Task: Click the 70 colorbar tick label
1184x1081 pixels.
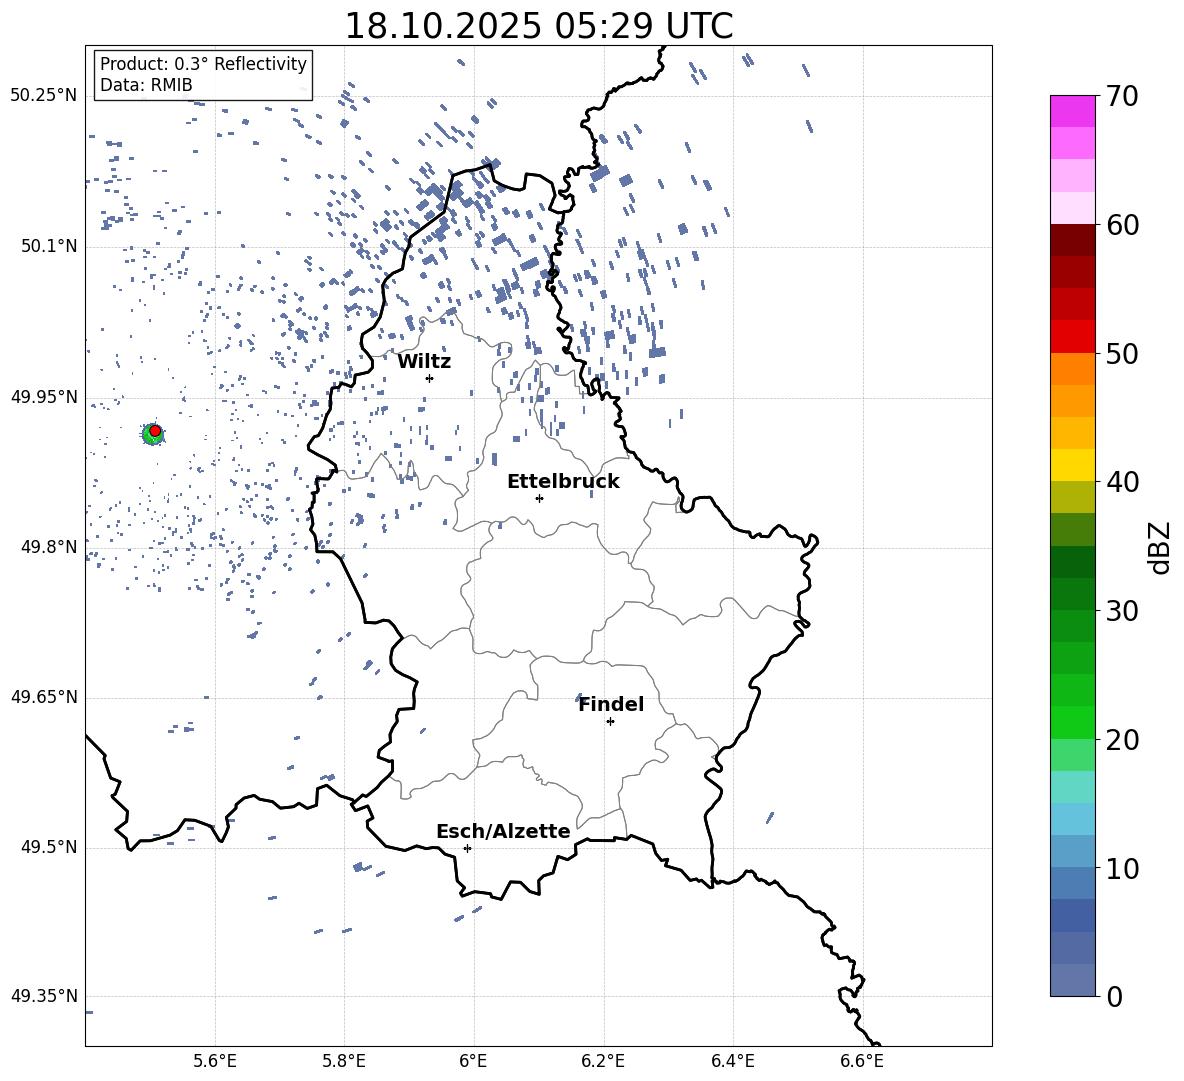Action: 1122,96
